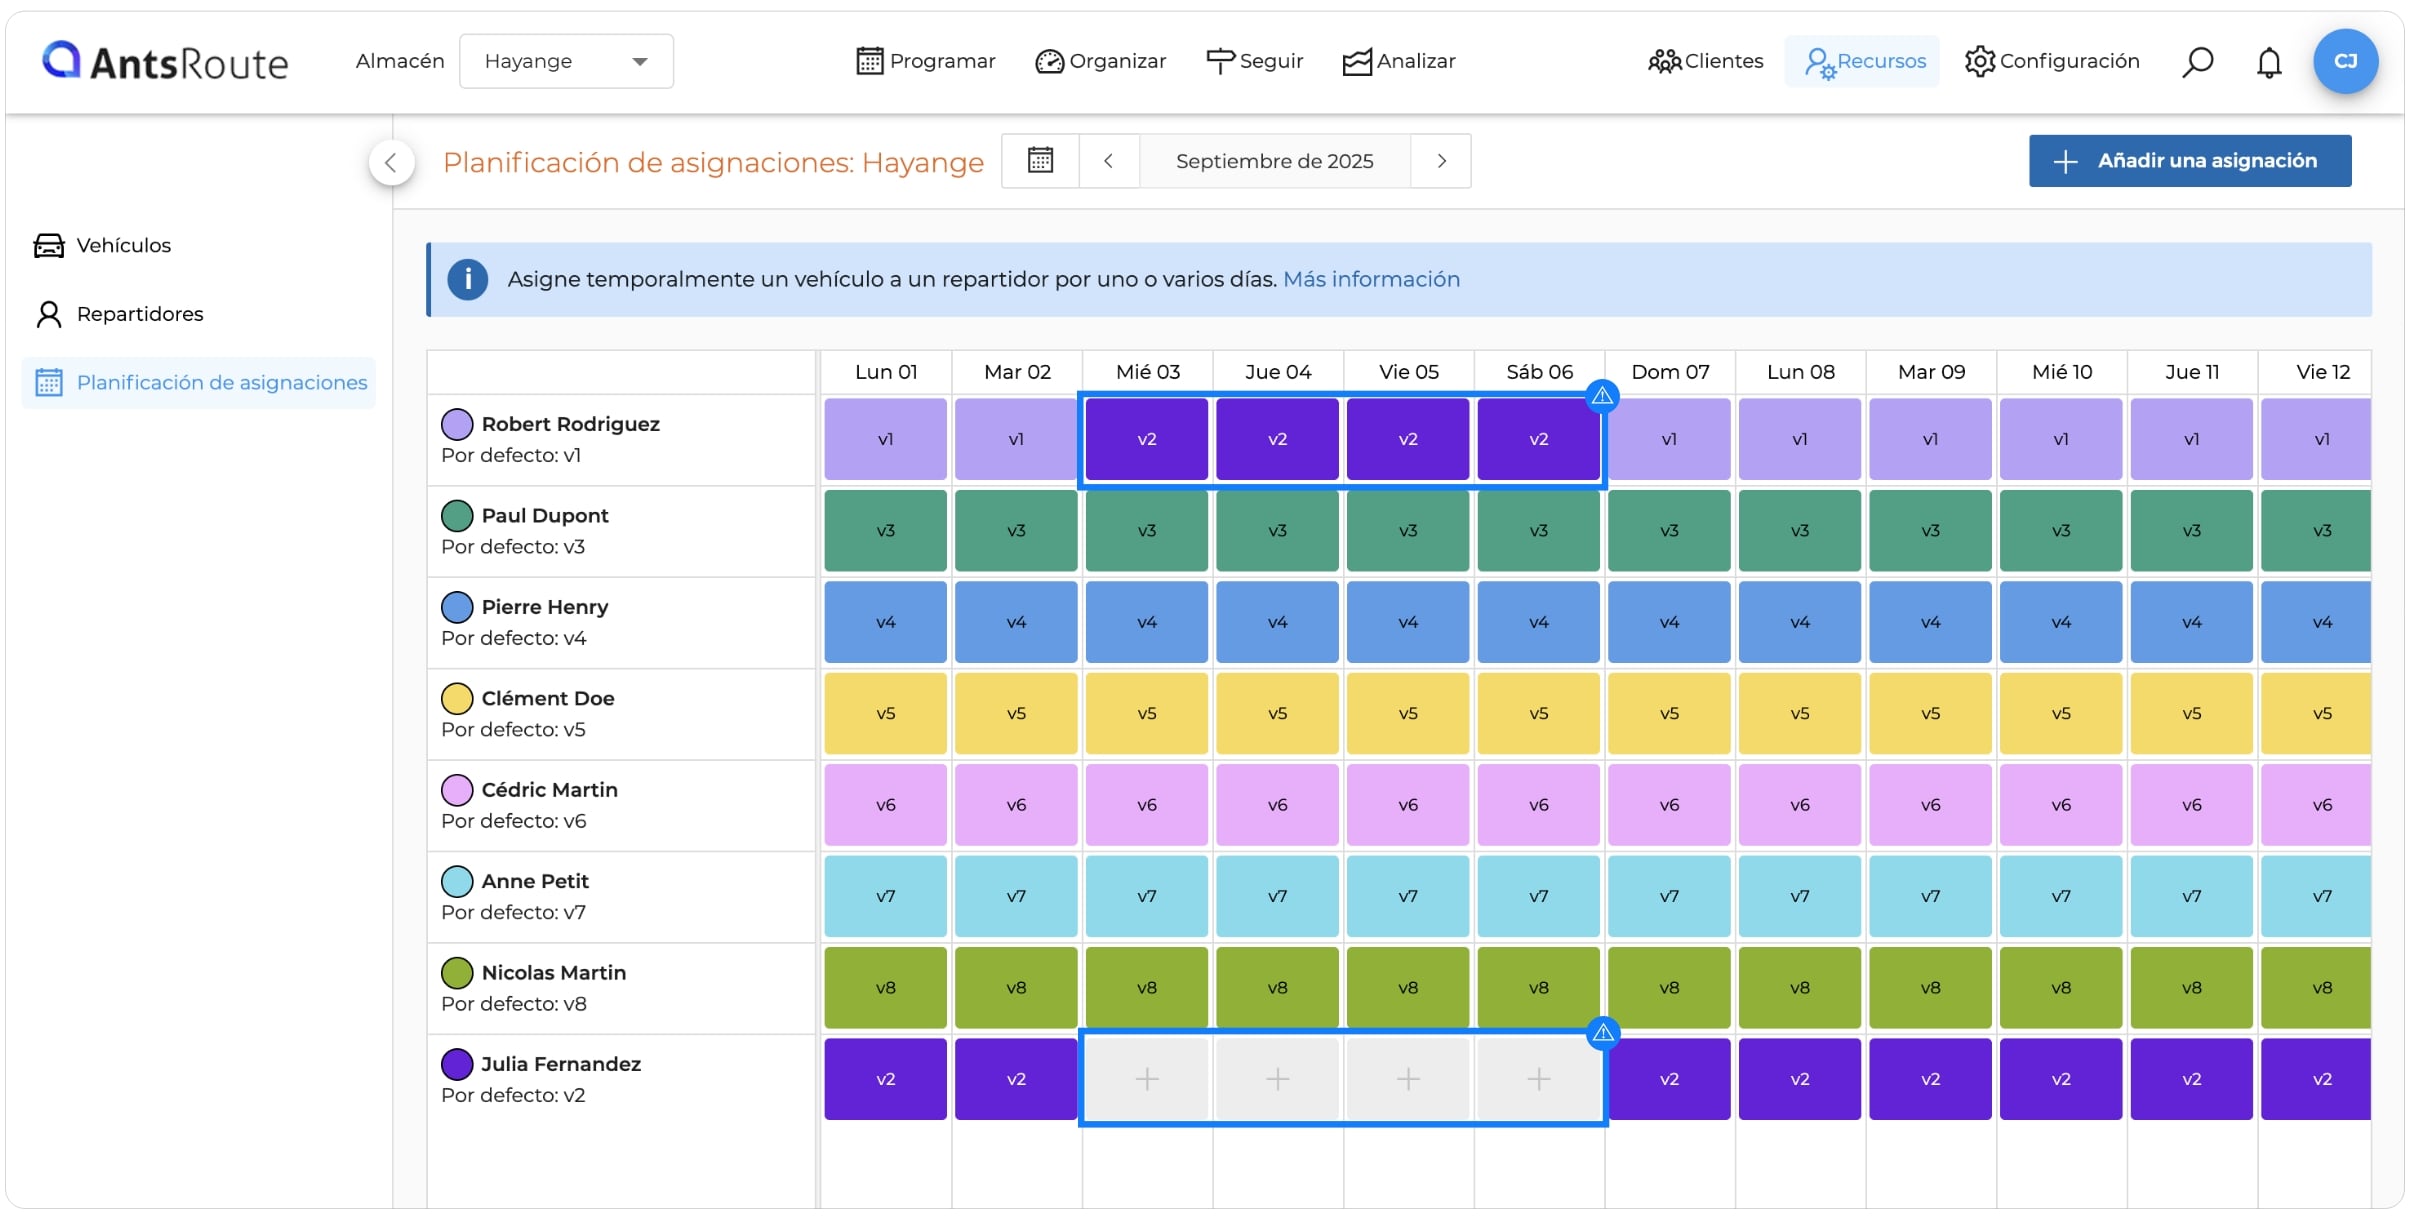Open the Programar menu
The image size is (2410, 1218).
click(x=926, y=61)
